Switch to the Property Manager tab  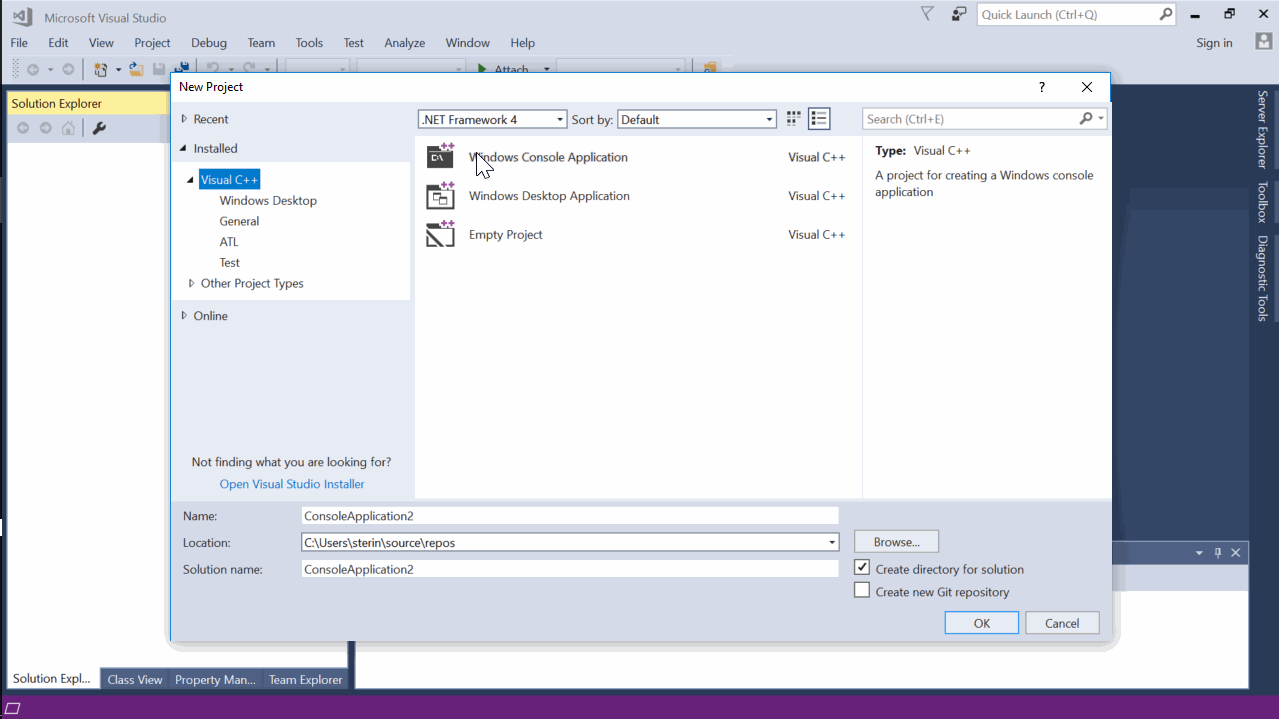[215, 679]
